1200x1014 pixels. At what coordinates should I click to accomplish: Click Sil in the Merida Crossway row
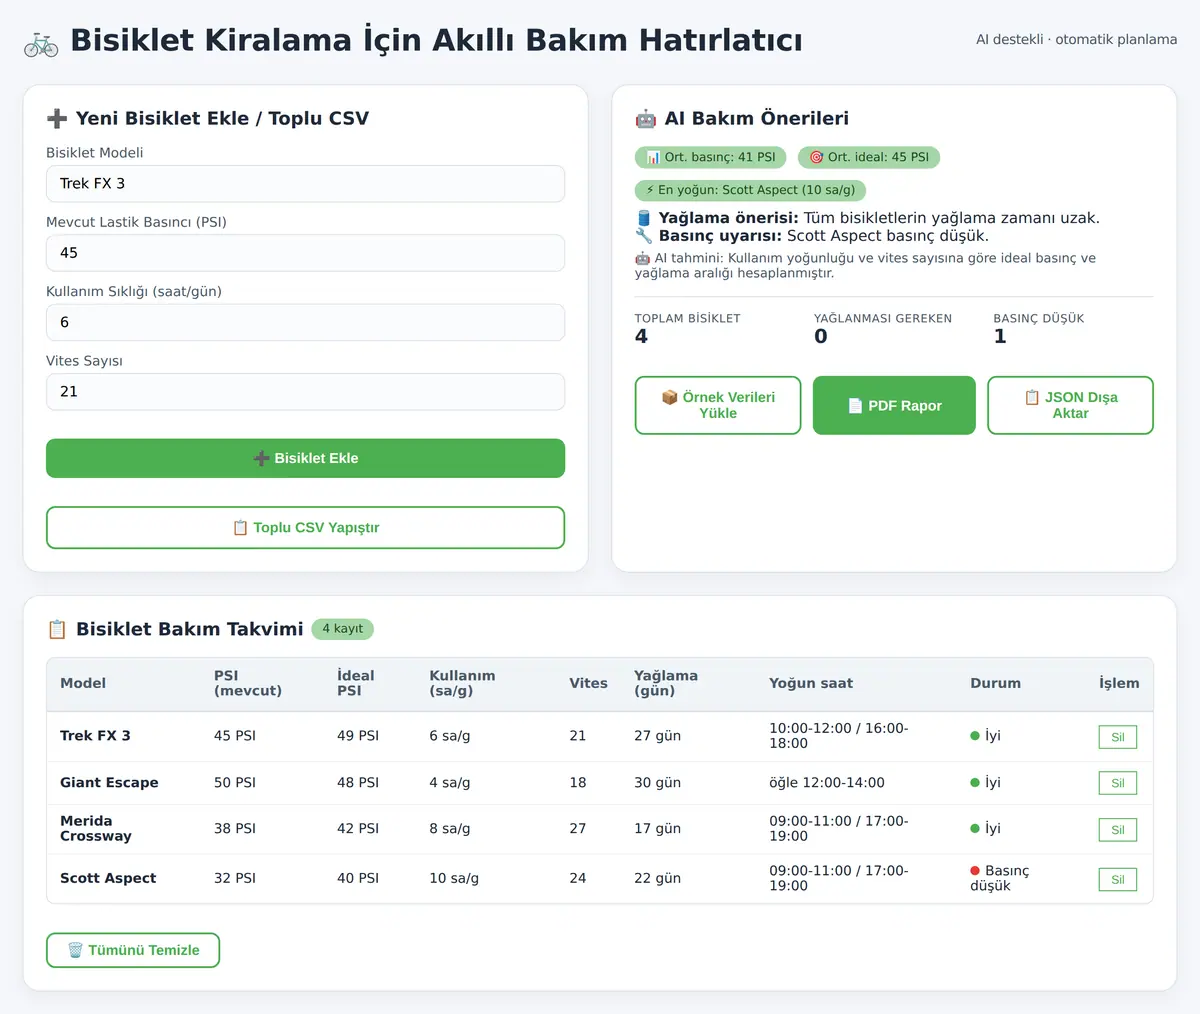(1118, 829)
